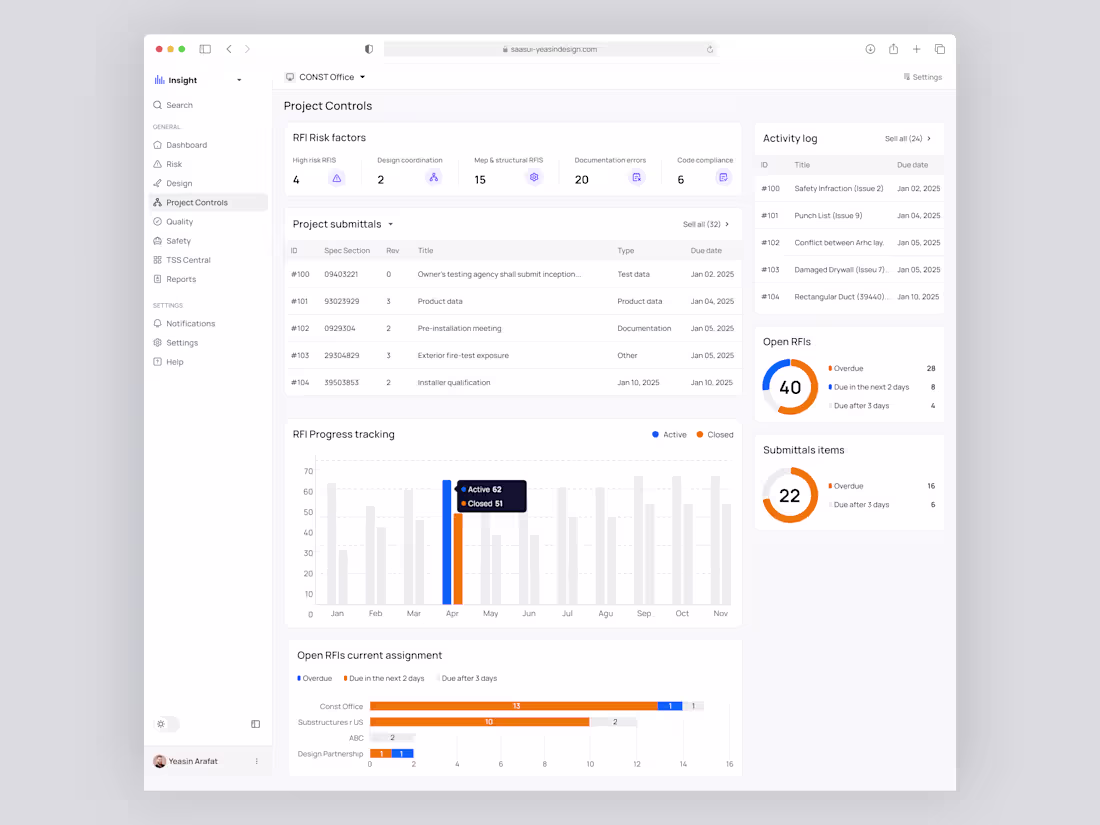Expand the Project submittals dropdown
The image size is (1100, 825).
(x=390, y=224)
